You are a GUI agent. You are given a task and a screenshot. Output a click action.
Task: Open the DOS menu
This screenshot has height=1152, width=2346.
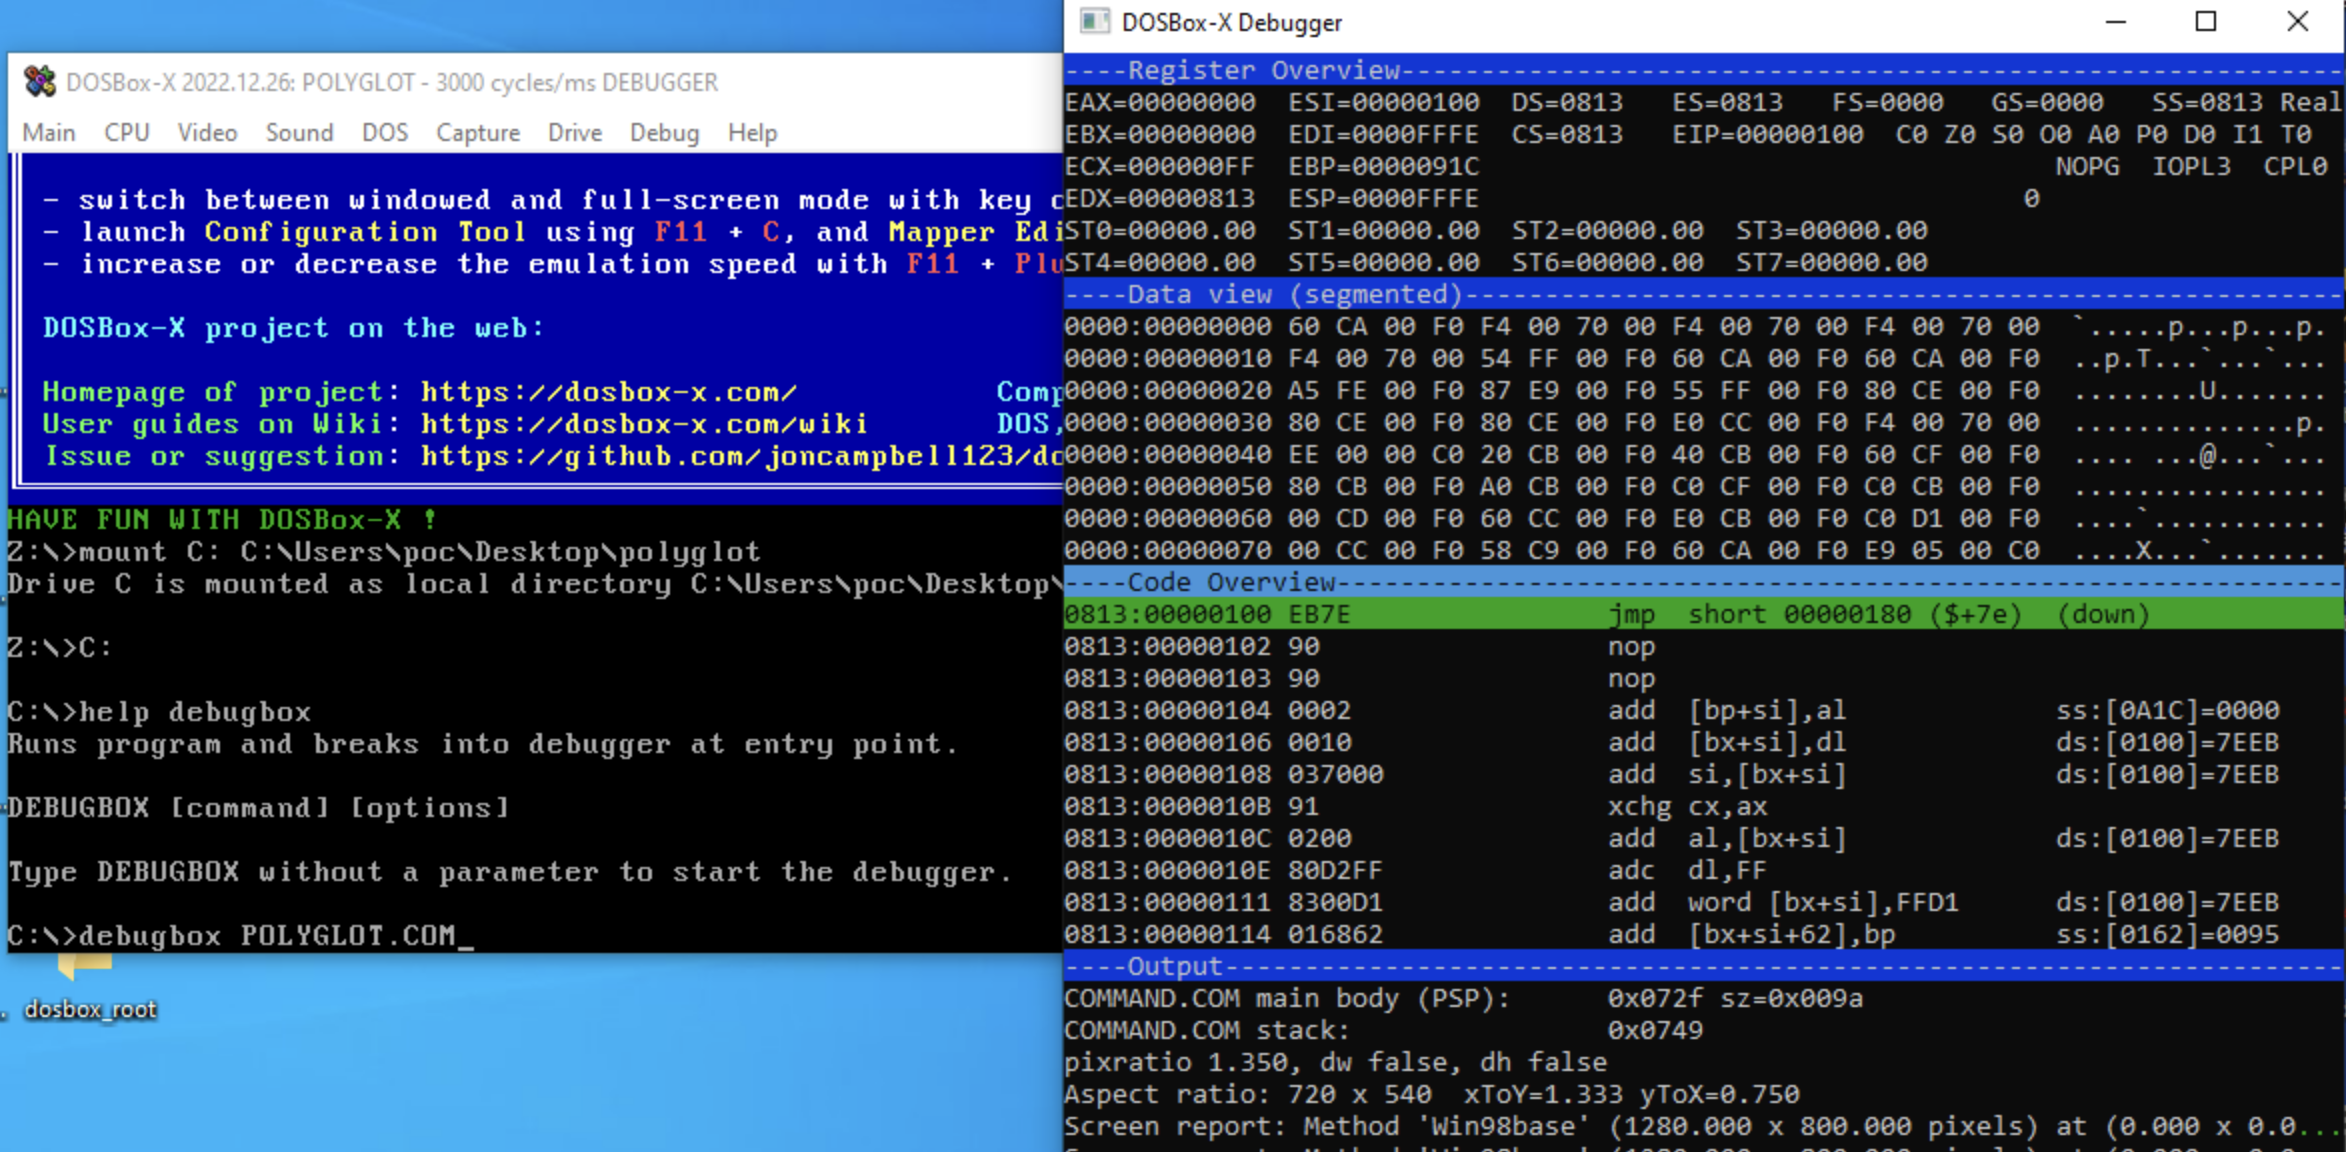pos(385,133)
